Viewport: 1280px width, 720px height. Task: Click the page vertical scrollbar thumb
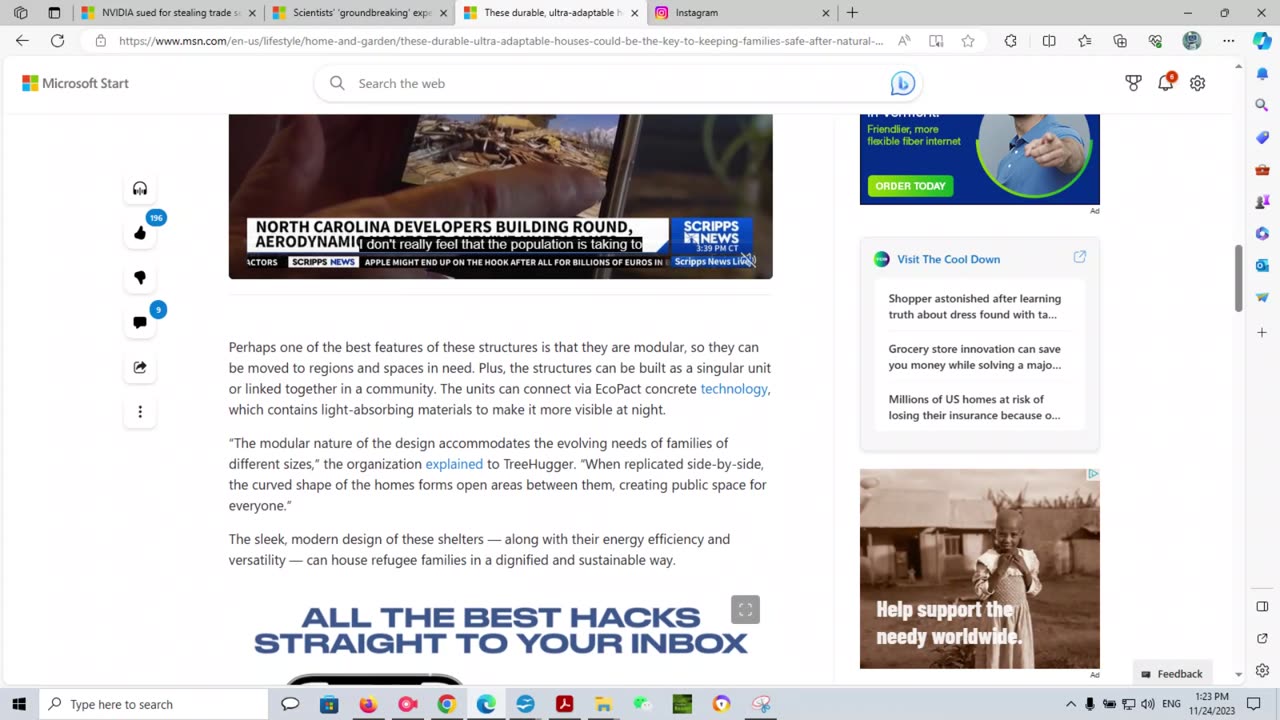point(1239,277)
